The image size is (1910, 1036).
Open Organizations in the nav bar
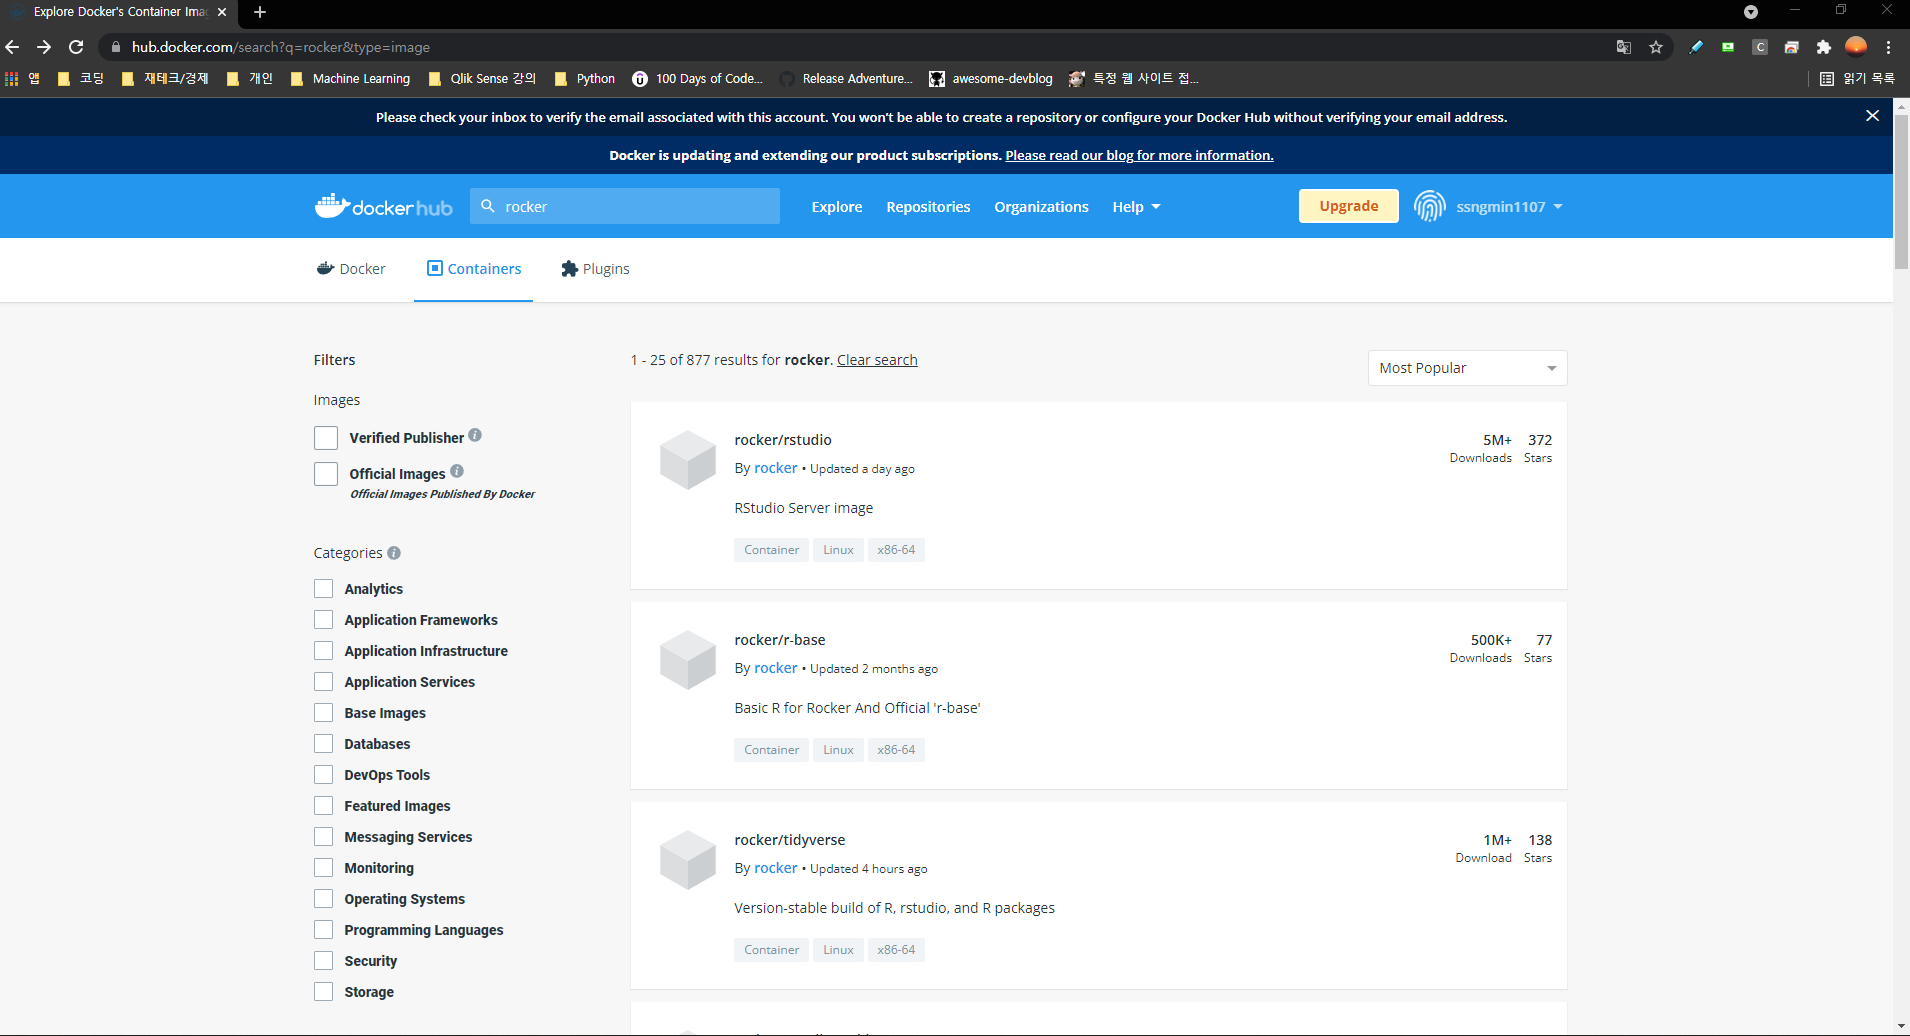pos(1041,206)
